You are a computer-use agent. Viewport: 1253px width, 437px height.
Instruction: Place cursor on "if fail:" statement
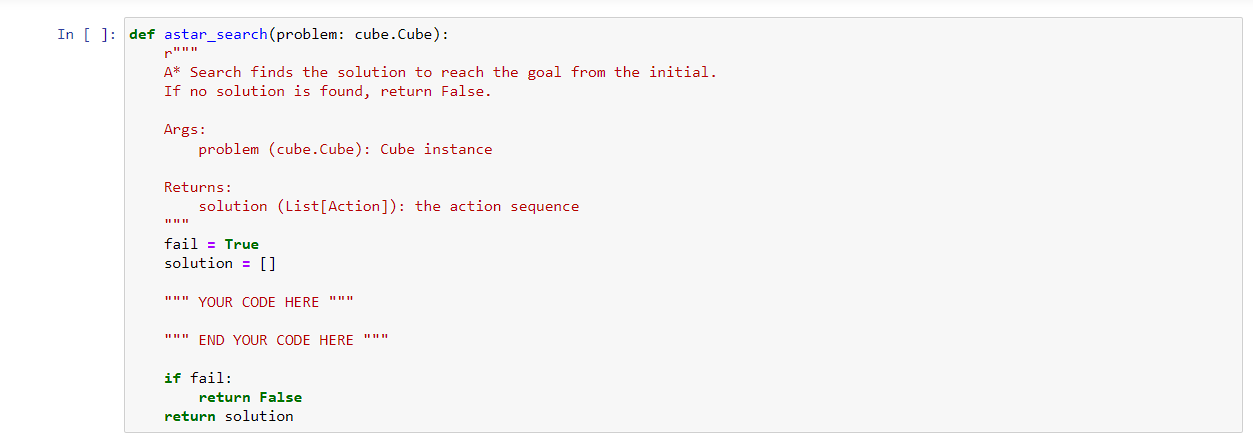click(198, 378)
